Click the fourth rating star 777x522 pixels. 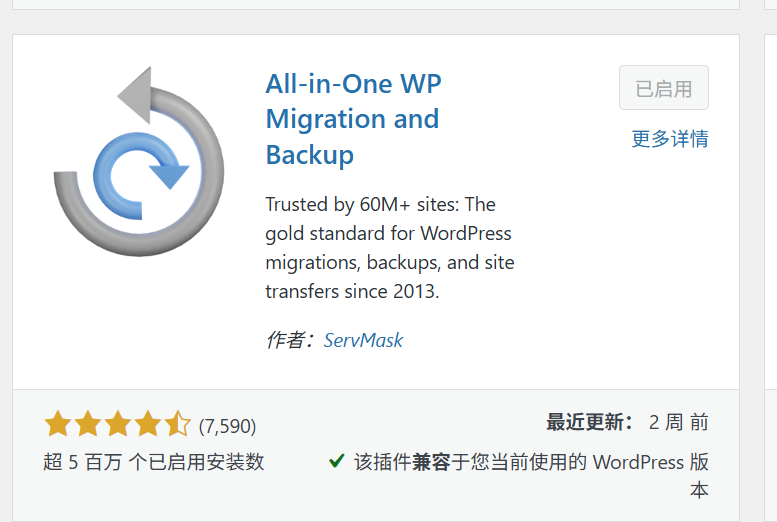click(x=147, y=425)
